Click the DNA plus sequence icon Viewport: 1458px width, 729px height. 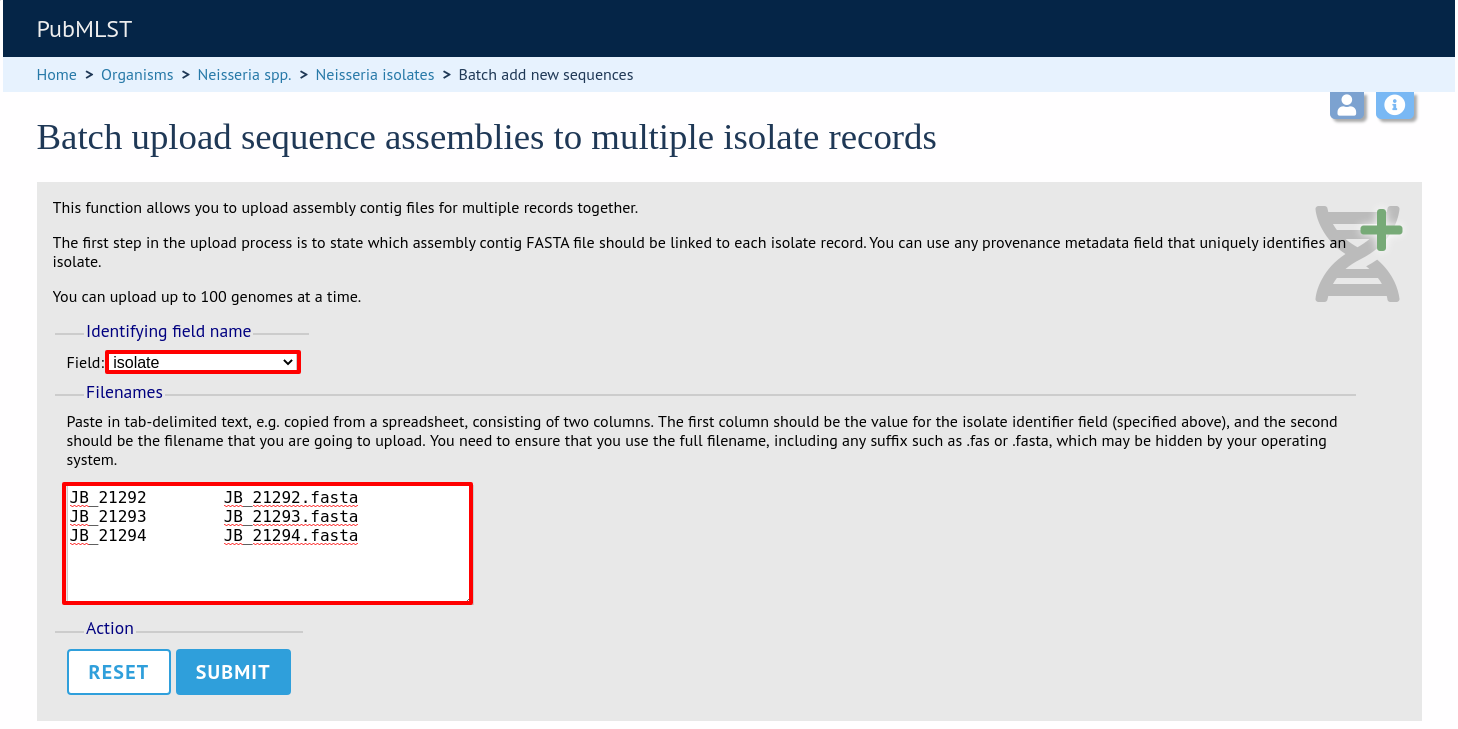1359,254
